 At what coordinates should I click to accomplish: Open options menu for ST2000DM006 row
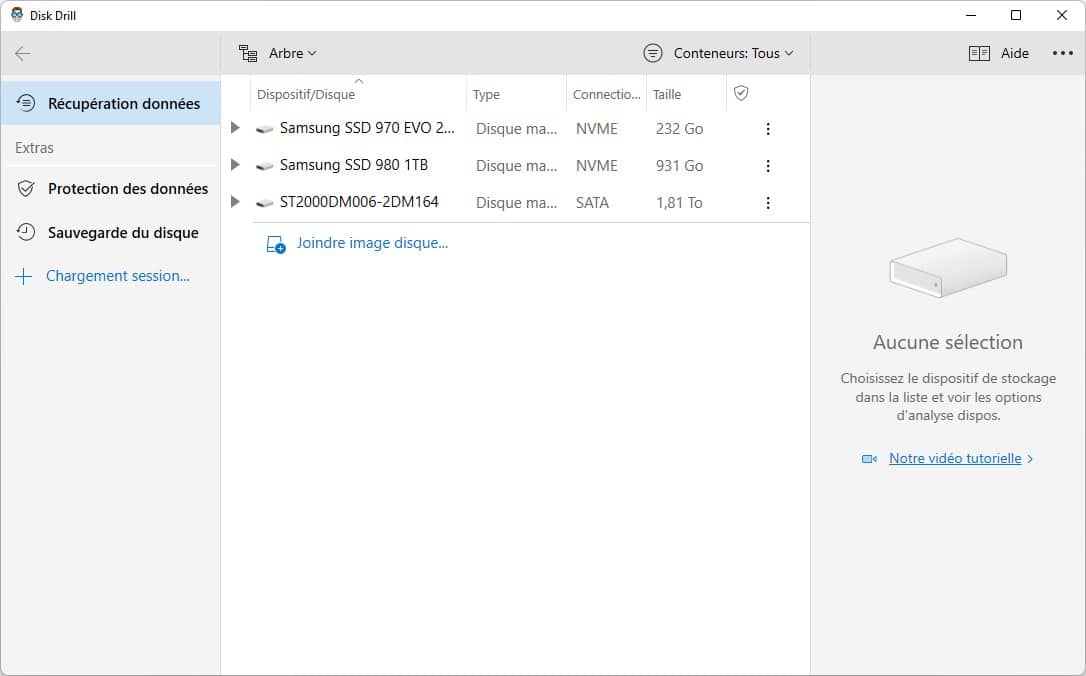pos(767,203)
